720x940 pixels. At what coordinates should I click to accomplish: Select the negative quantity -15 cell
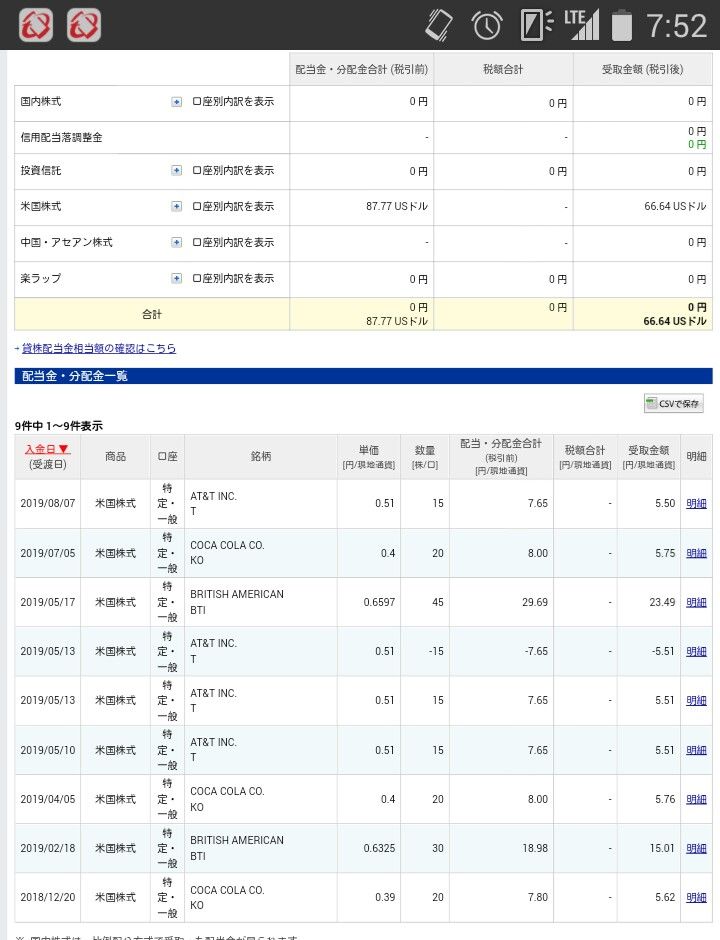[425, 652]
